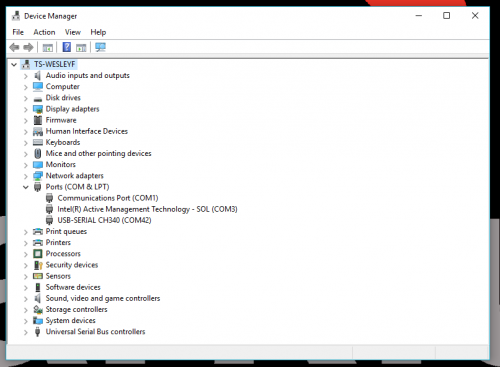500x367 pixels.
Task: Expand the Display adapters category
Action: (26, 110)
